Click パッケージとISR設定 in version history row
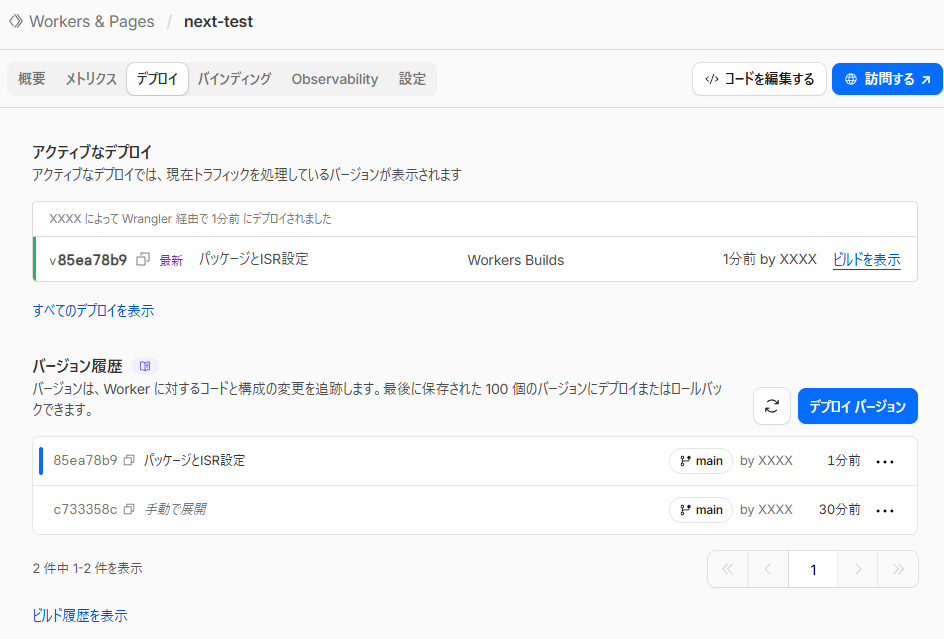The image size is (944, 639). pos(194,461)
